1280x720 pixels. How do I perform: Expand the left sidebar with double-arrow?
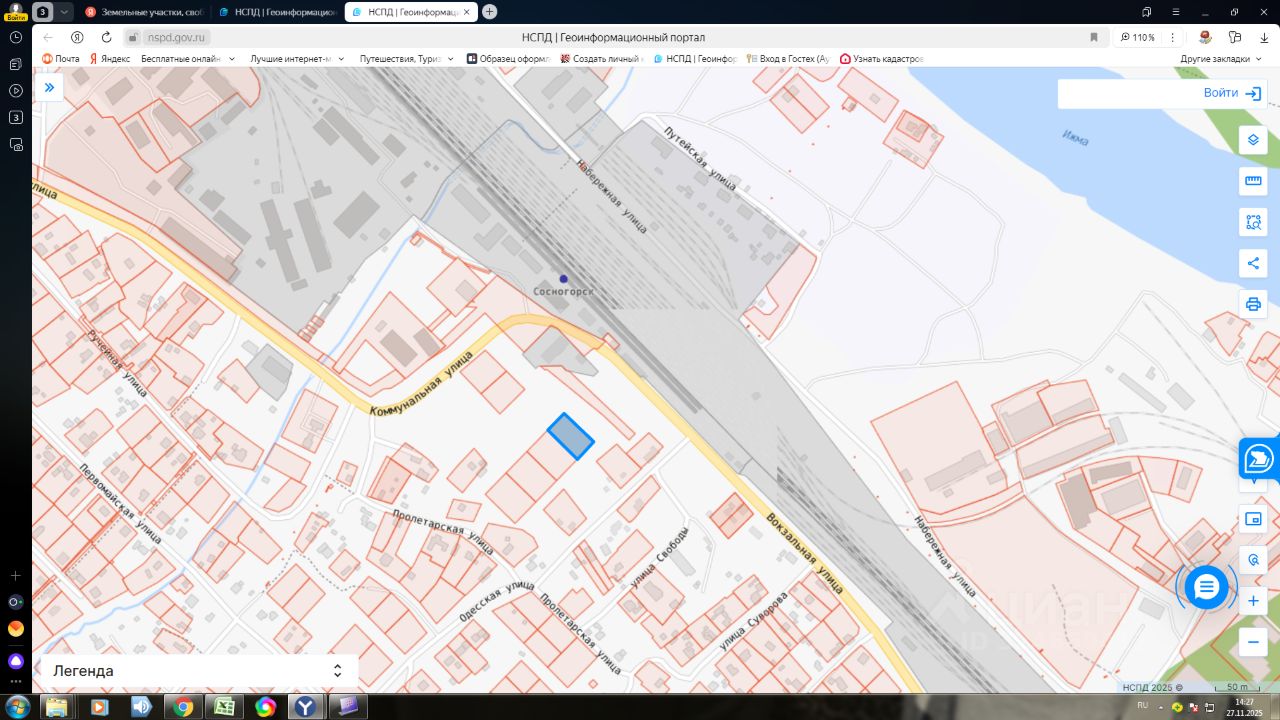click(x=48, y=88)
